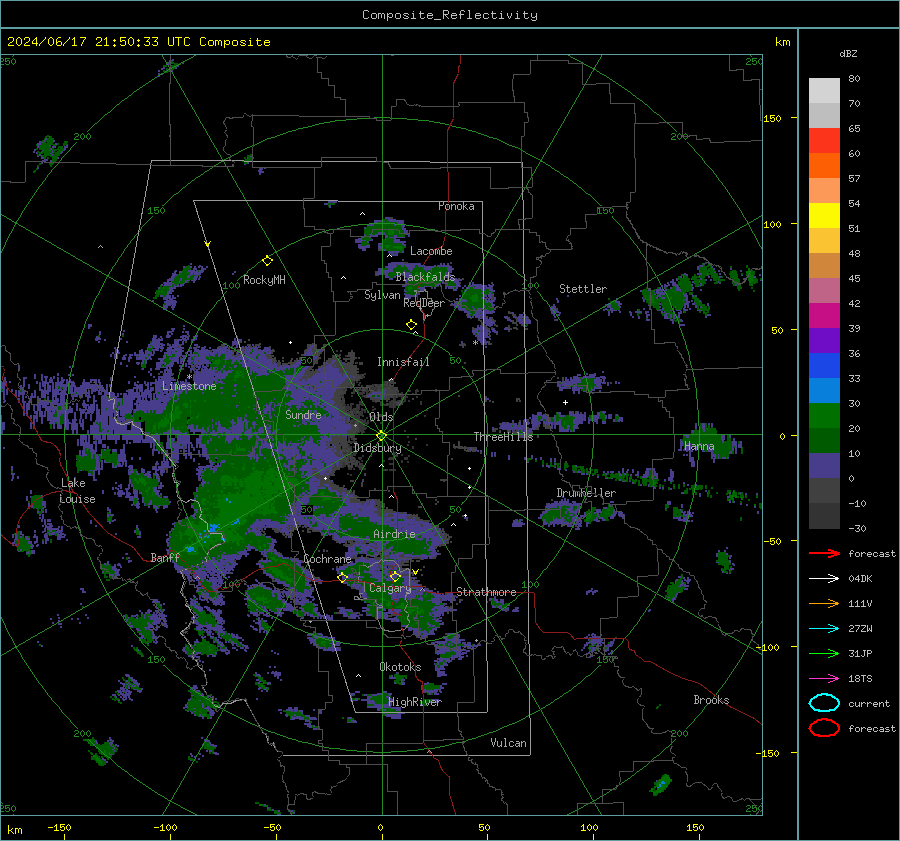The image size is (900, 841).
Task: Click the Ponoka label
Action: (x=456, y=206)
